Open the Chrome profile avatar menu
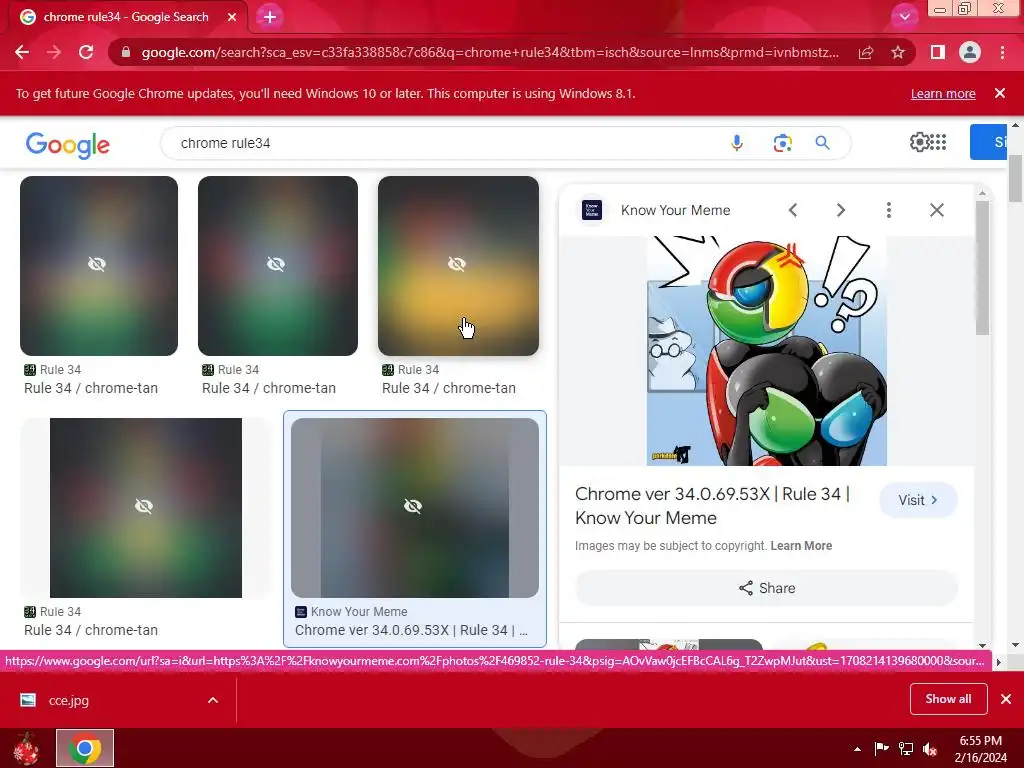 [x=970, y=52]
